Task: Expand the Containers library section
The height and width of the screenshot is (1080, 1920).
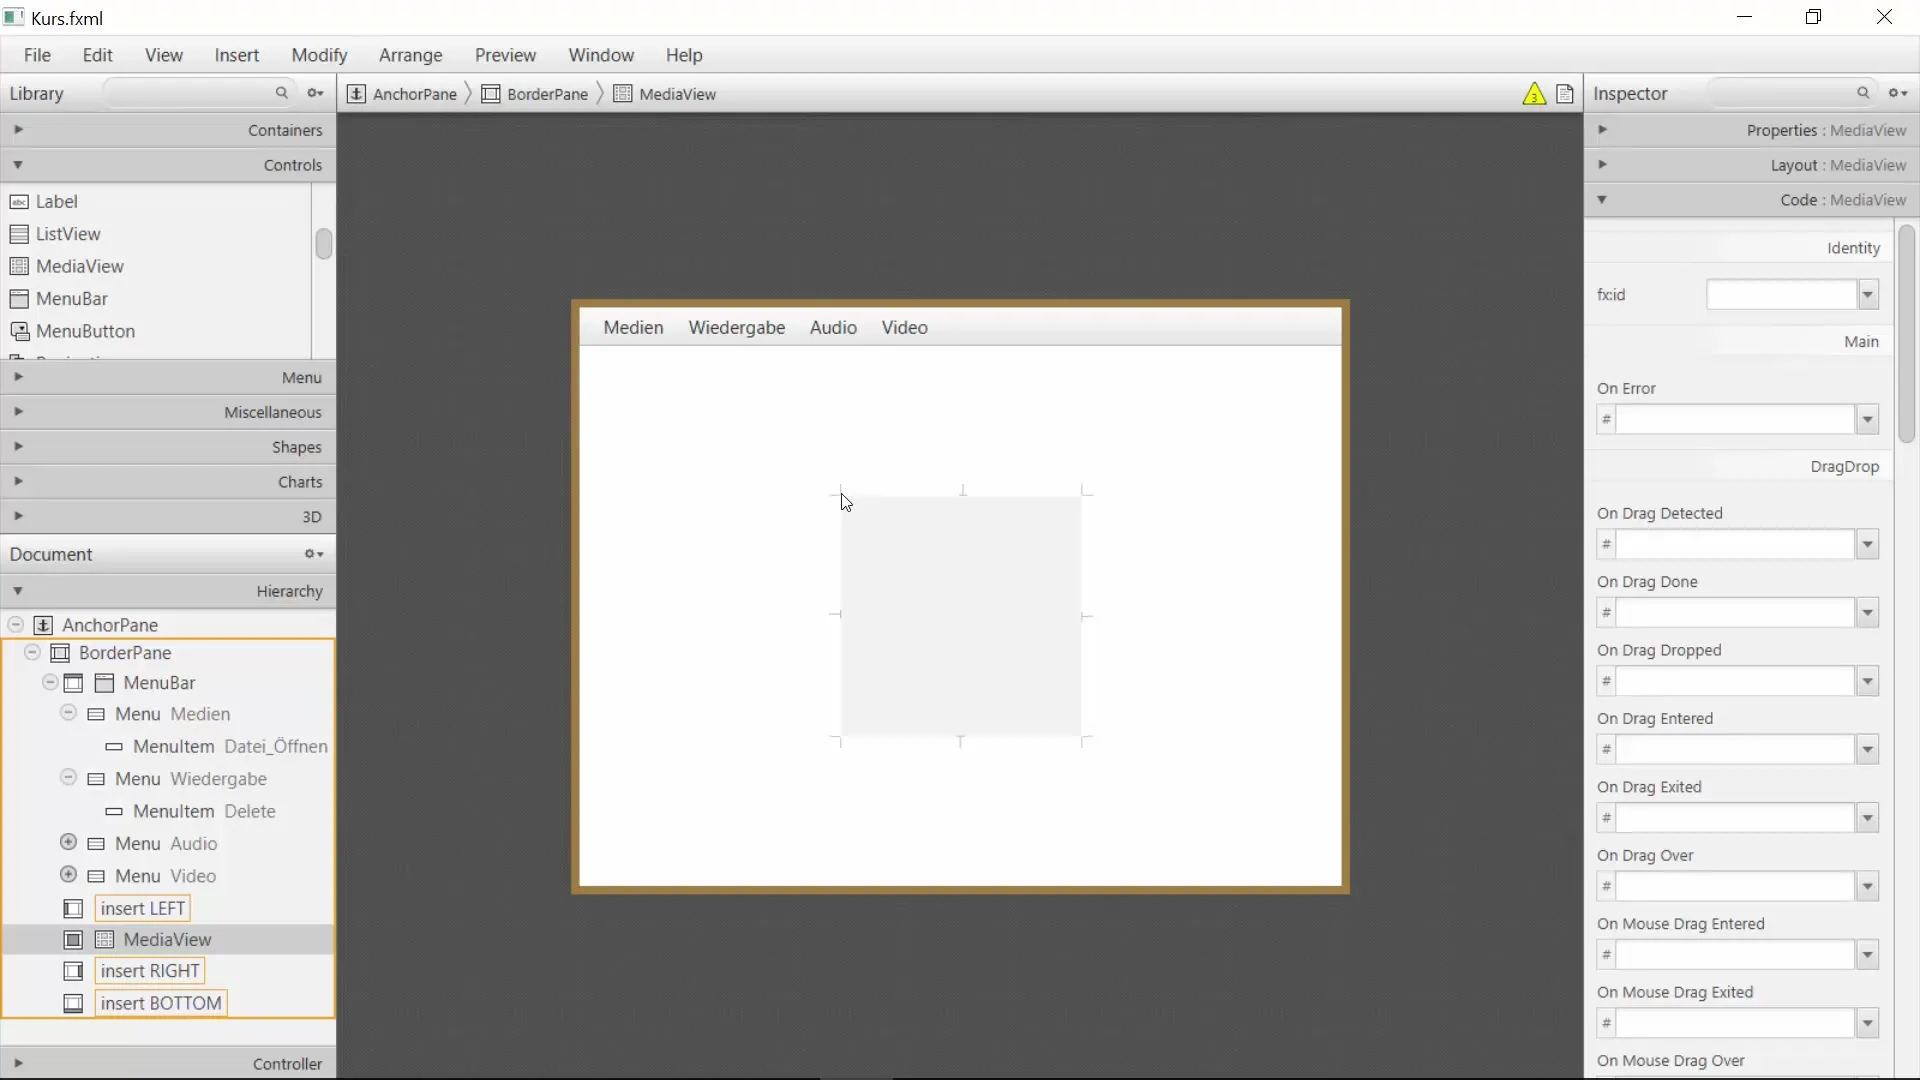Action: (x=168, y=130)
